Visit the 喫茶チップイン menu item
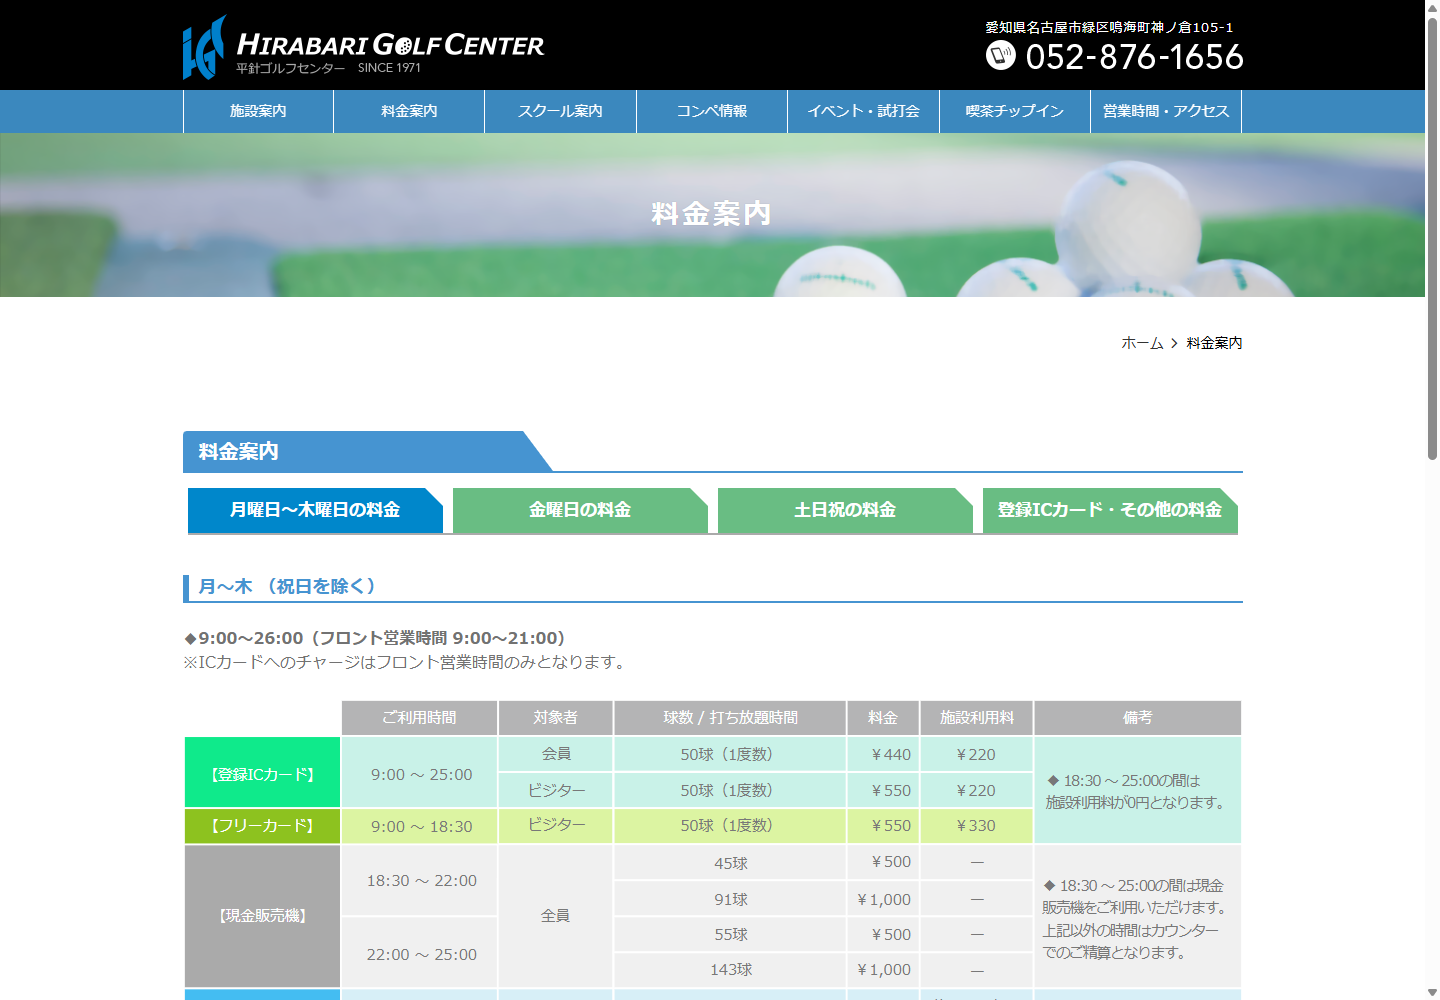The width and height of the screenshot is (1440, 1000). pyautogui.click(x=1015, y=111)
